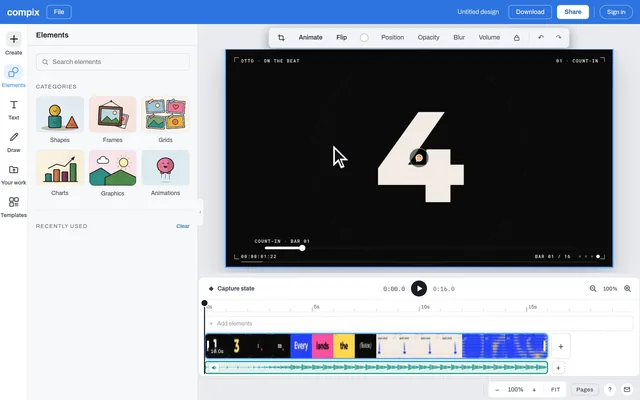This screenshot has width=640, height=400.
Task: Click the redo arrow
Action: point(558,37)
